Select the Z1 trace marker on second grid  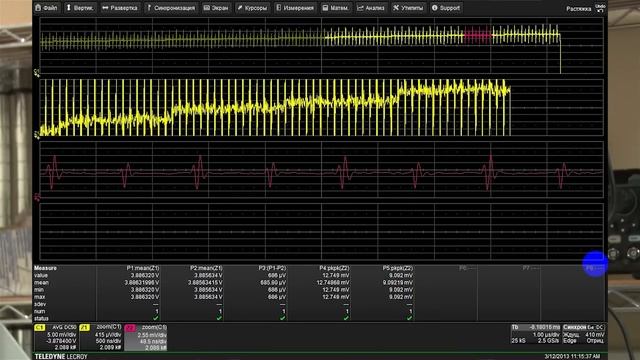click(x=37, y=135)
